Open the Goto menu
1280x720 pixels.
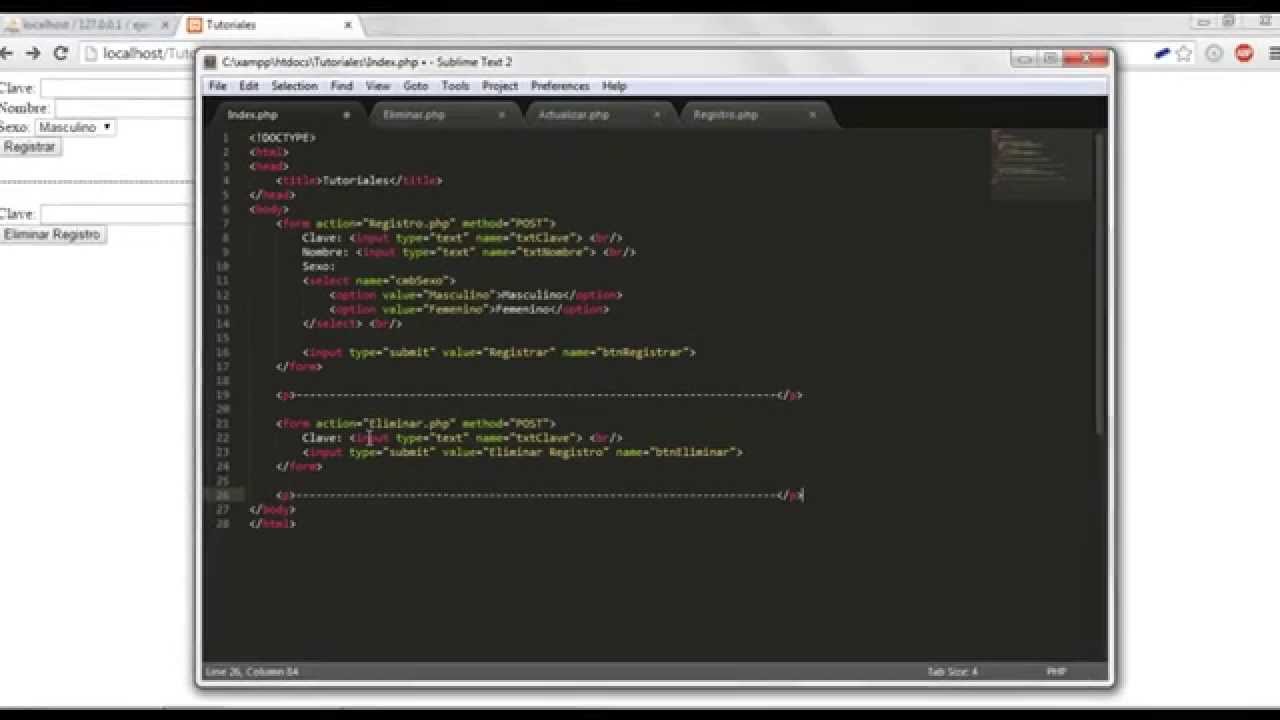(416, 86)
